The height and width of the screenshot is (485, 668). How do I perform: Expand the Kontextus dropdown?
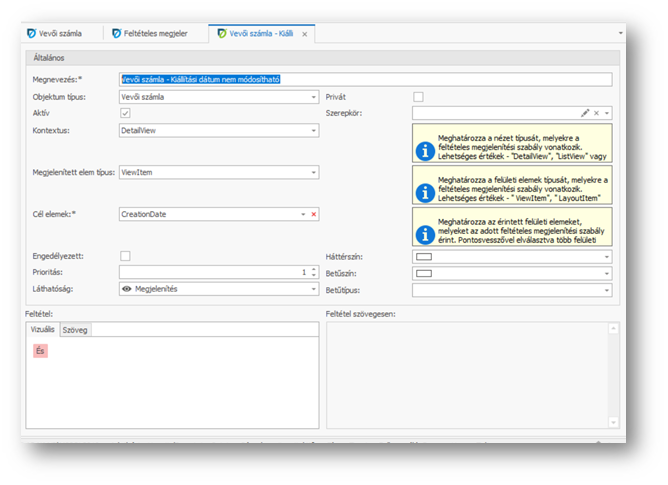(313, 130)
